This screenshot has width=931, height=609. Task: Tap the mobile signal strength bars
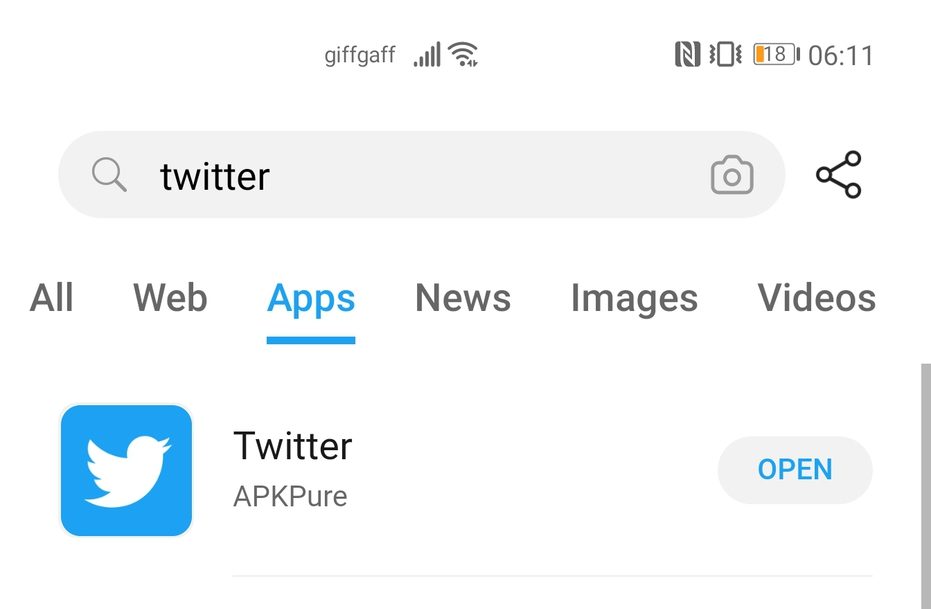(427, 54)
